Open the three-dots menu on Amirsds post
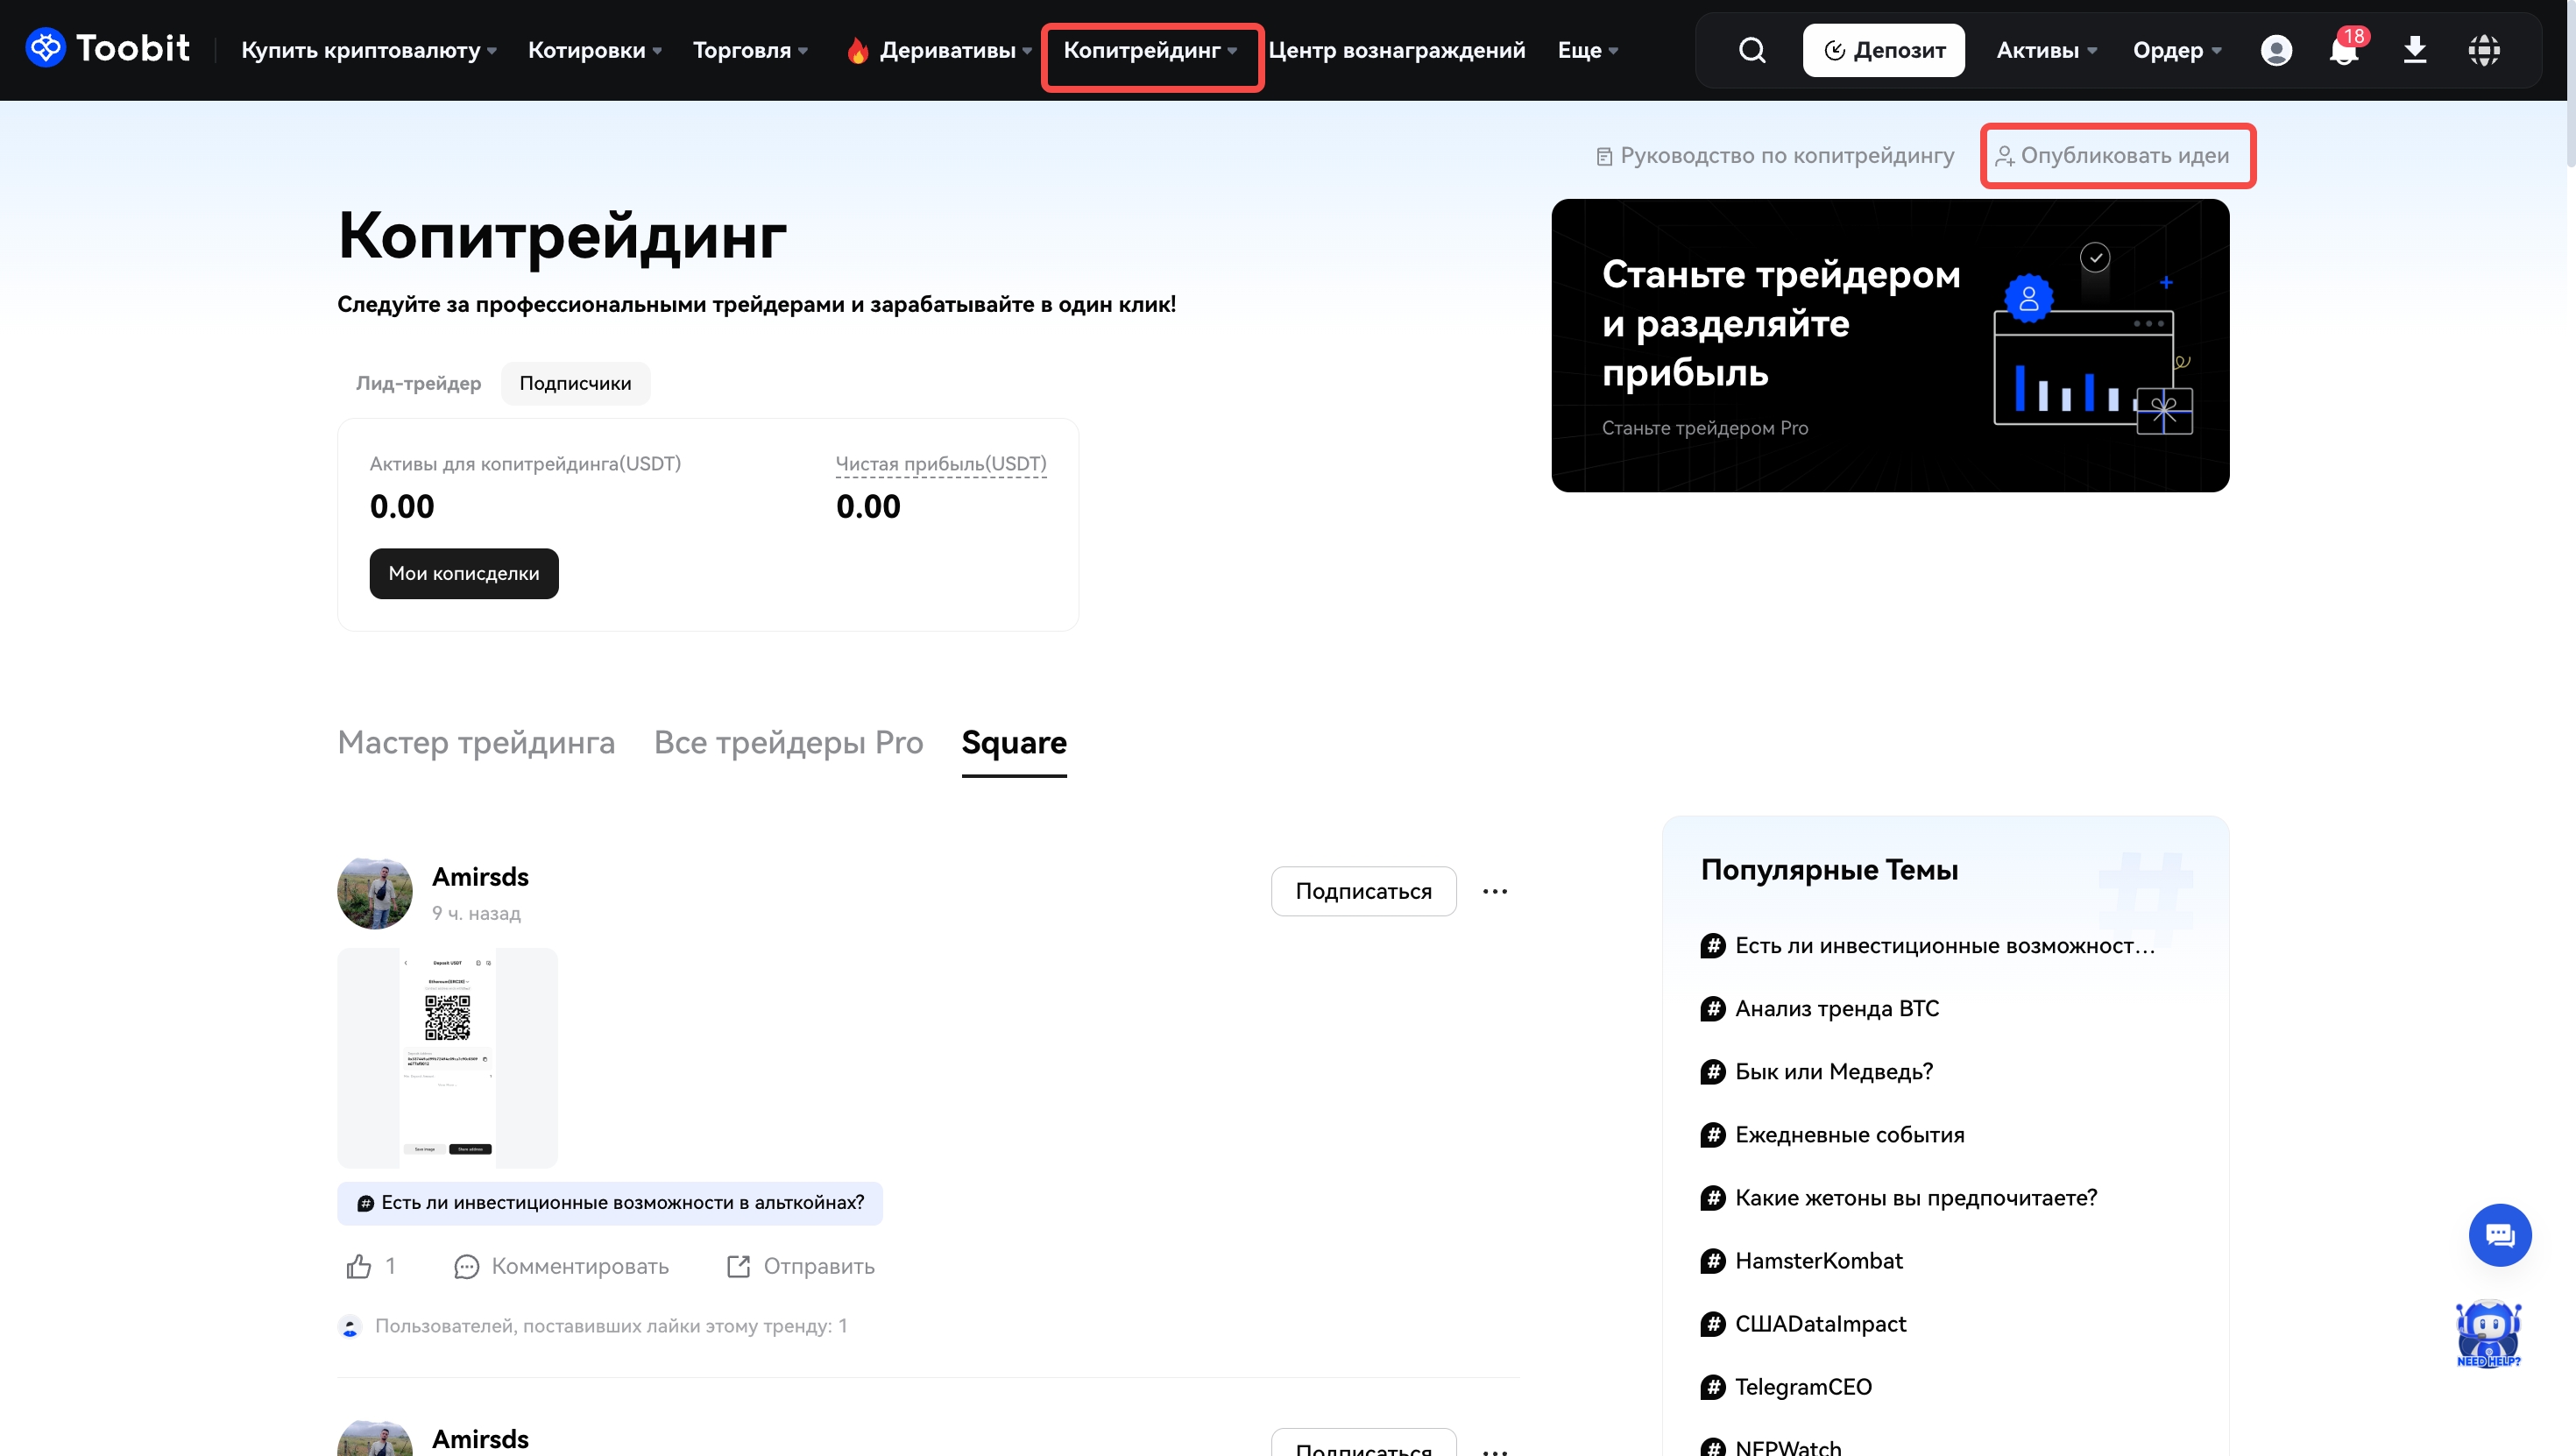The image size is (2576, 1456). (1494, 891)
